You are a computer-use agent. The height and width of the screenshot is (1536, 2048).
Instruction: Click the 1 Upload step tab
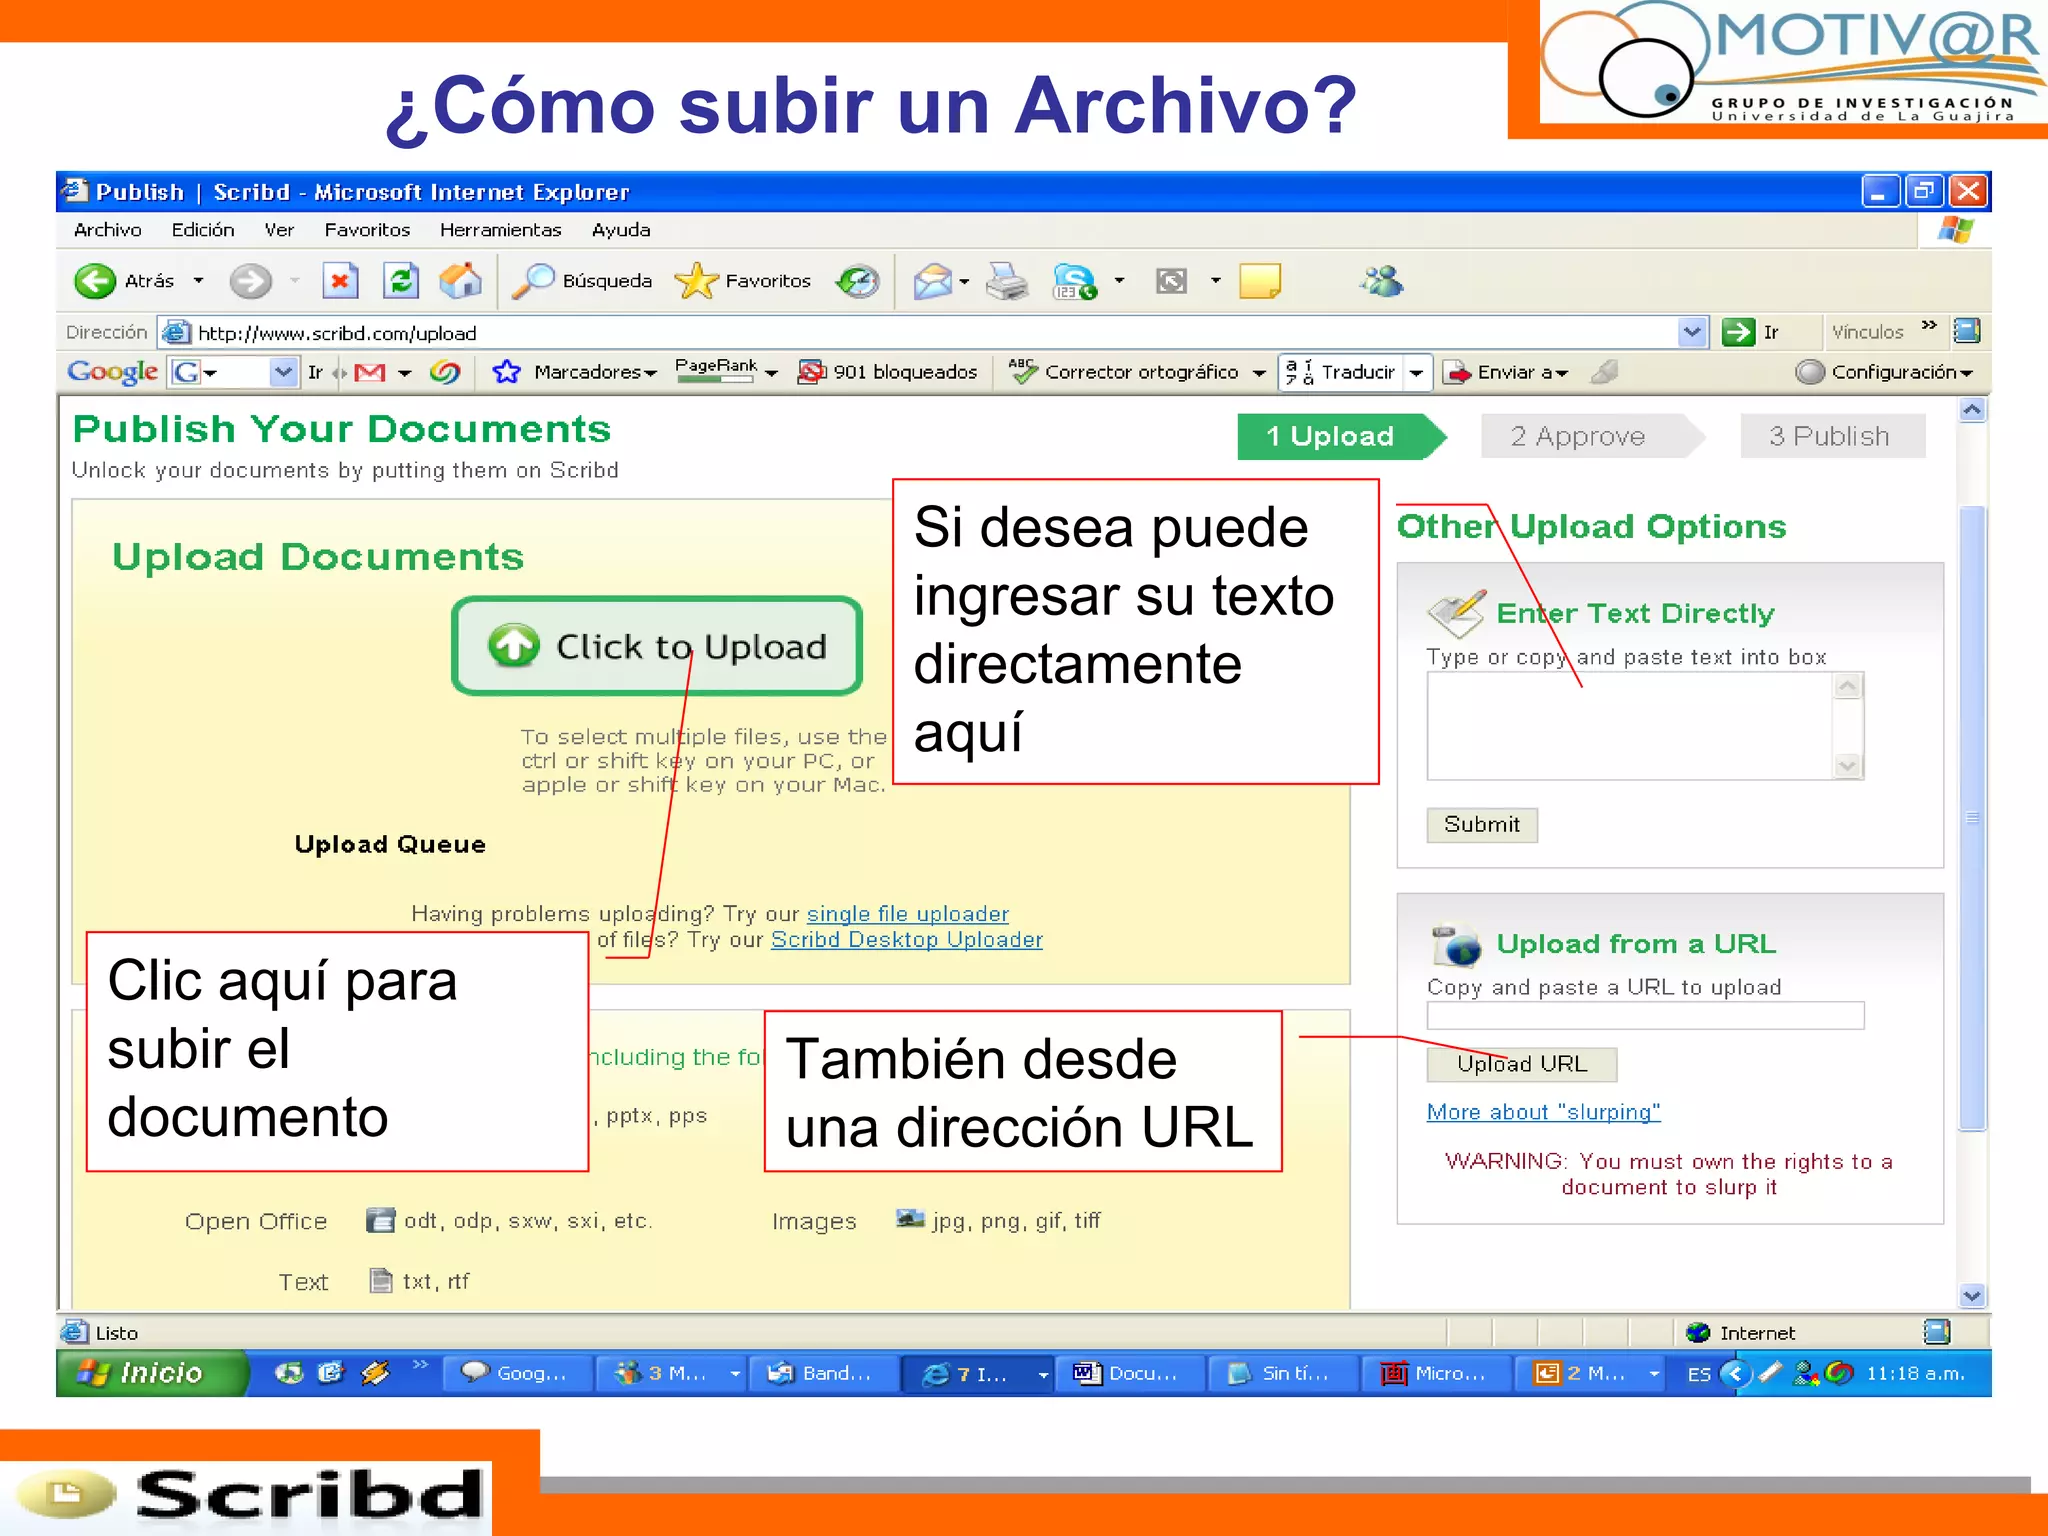point(1341,436)
